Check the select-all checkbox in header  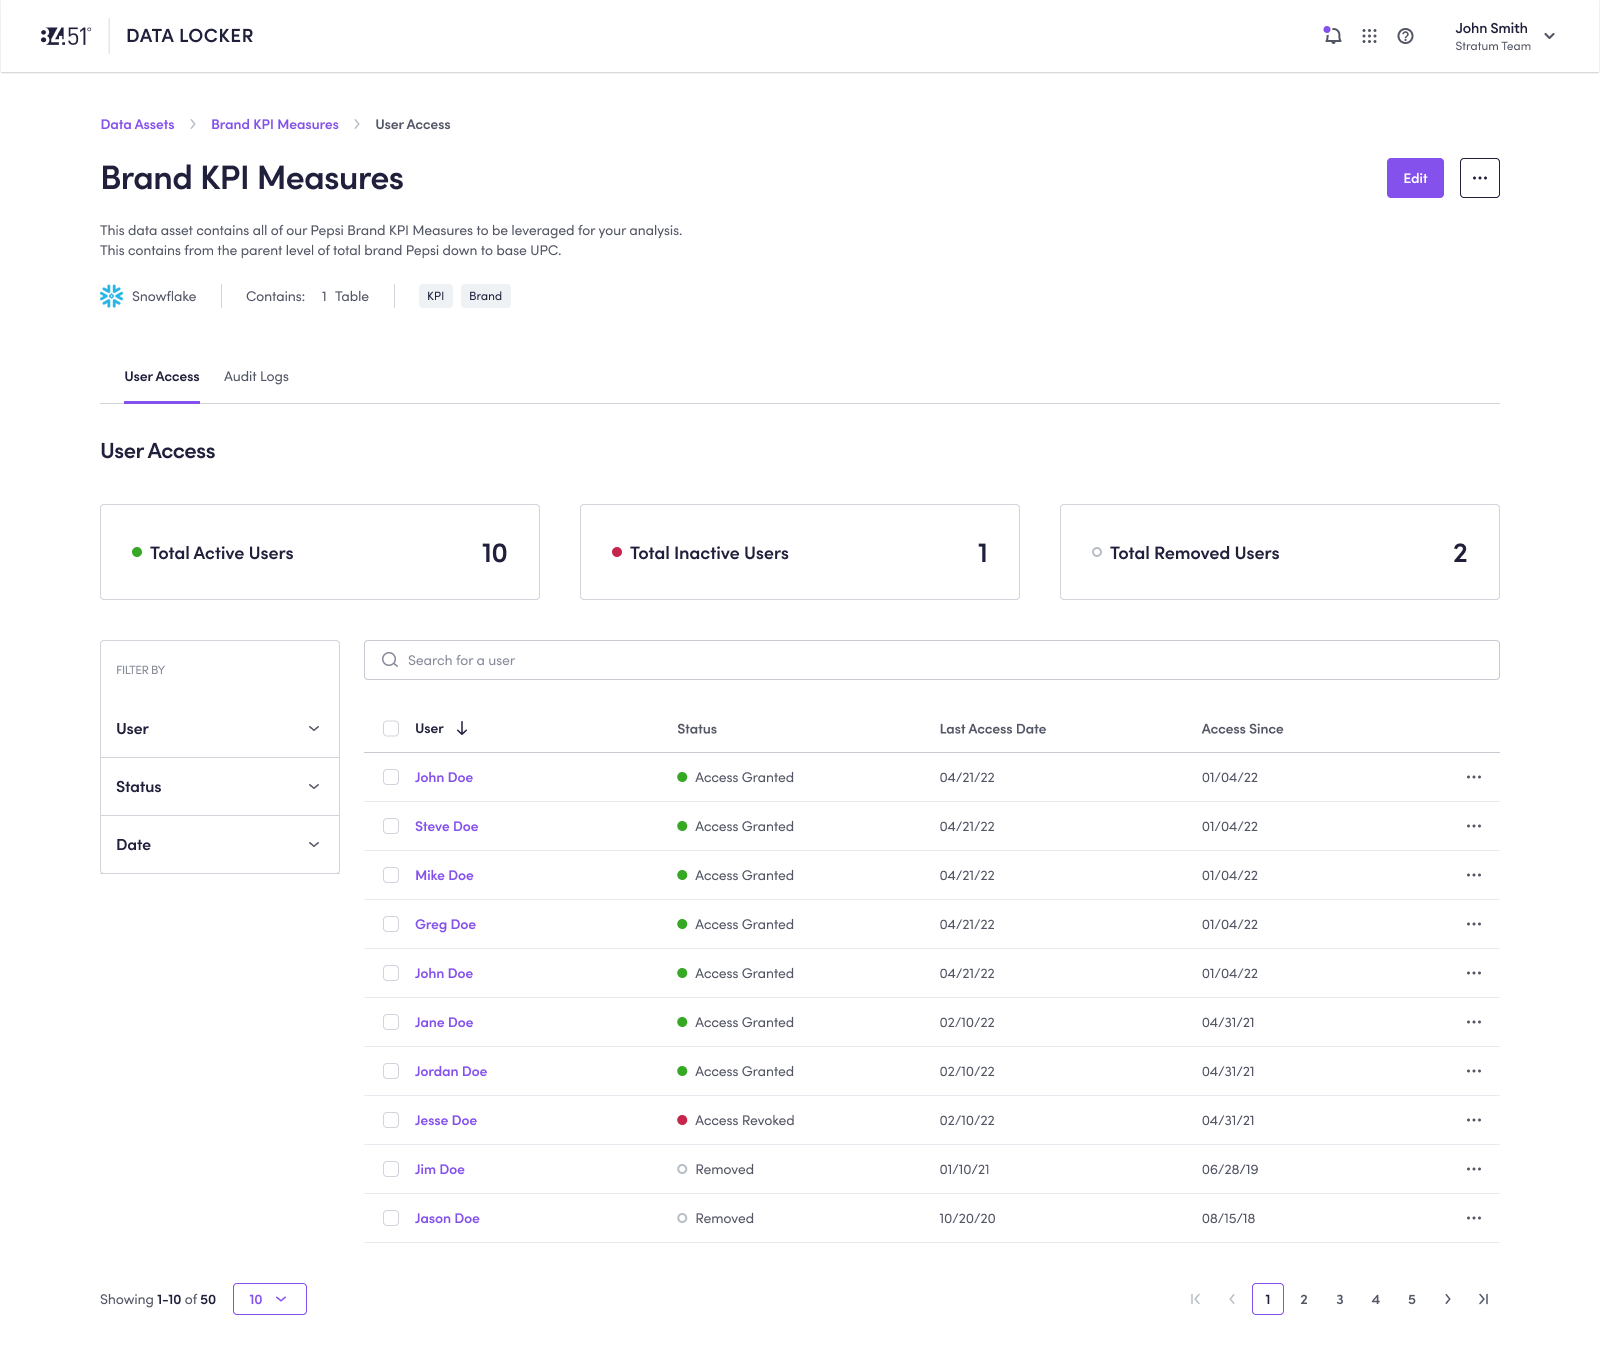[x=391, y=728]
